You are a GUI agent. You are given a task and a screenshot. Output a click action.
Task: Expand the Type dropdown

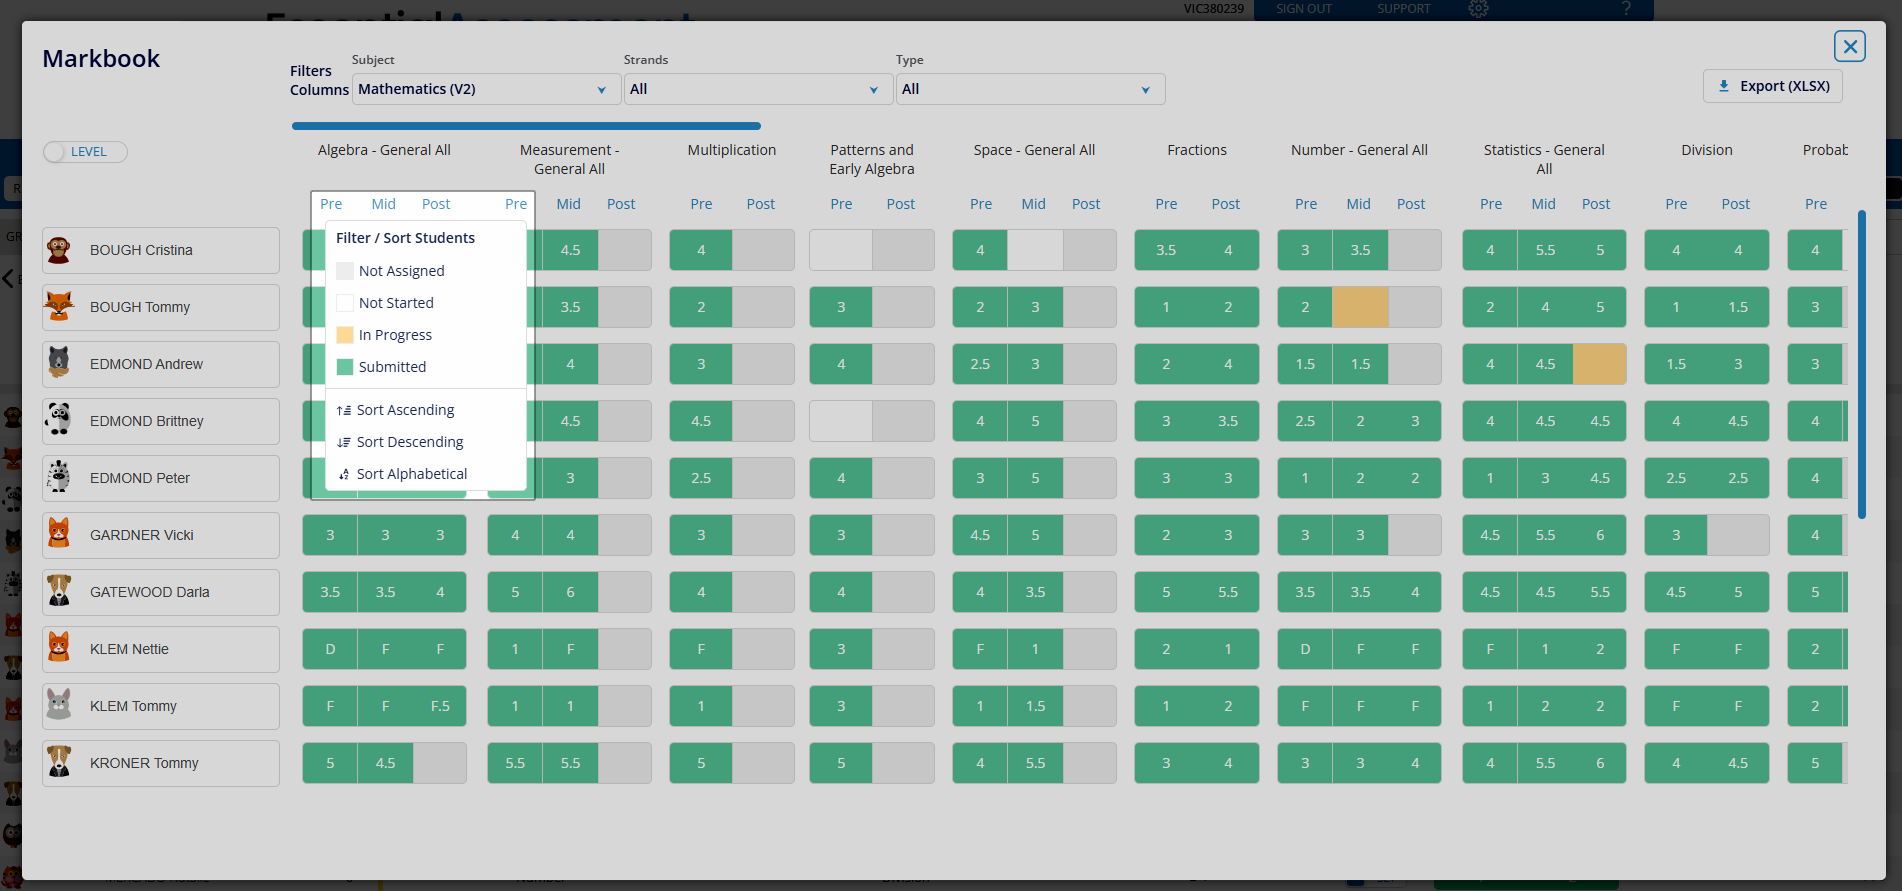[1029, 89]
